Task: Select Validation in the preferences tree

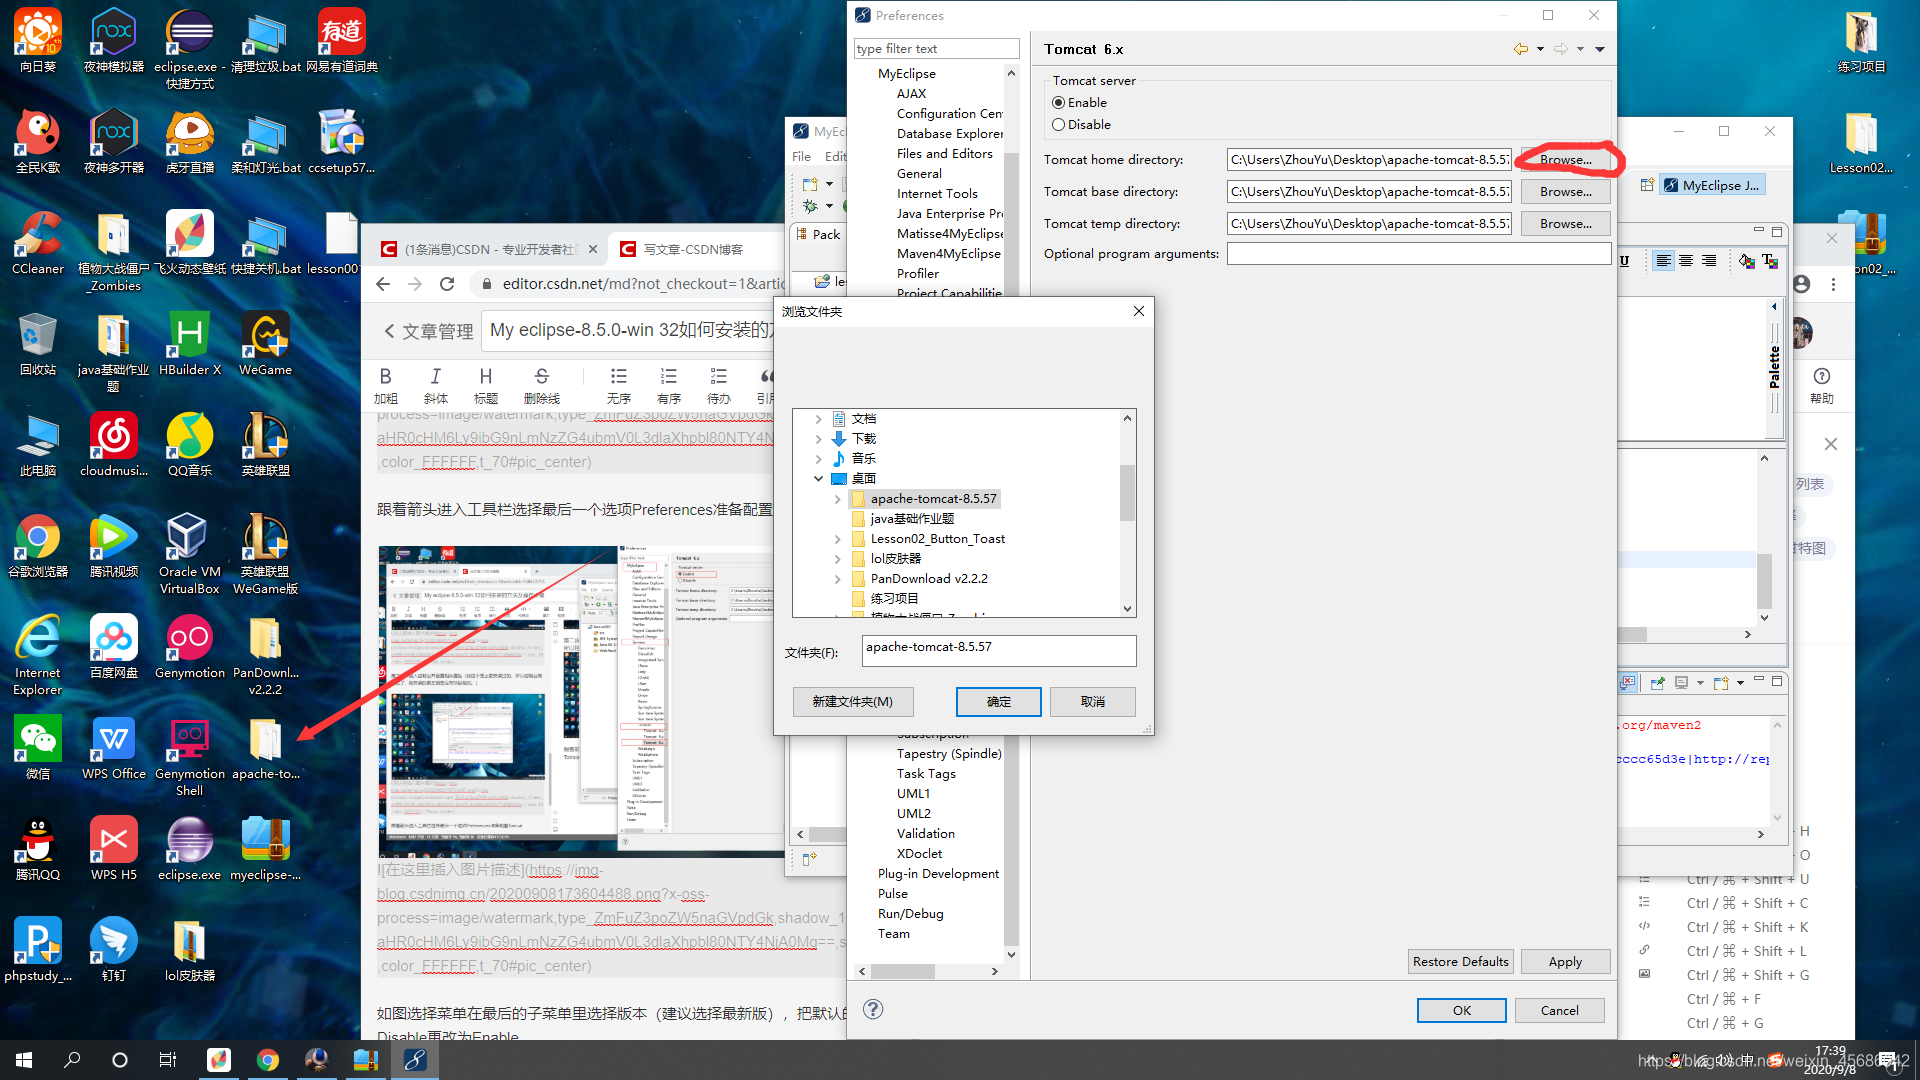Action: (x=925, y=834)
